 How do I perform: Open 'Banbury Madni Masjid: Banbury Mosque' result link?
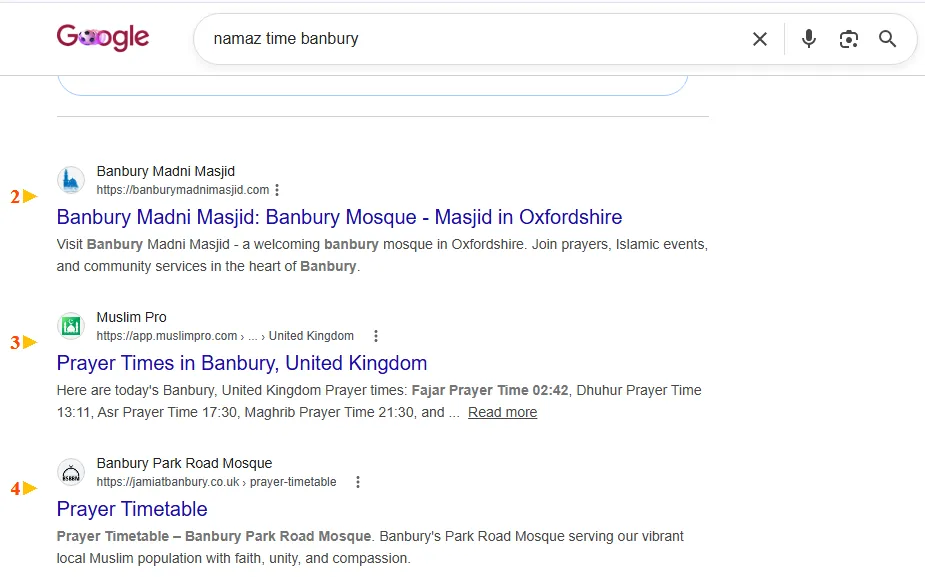pos(339,217)
